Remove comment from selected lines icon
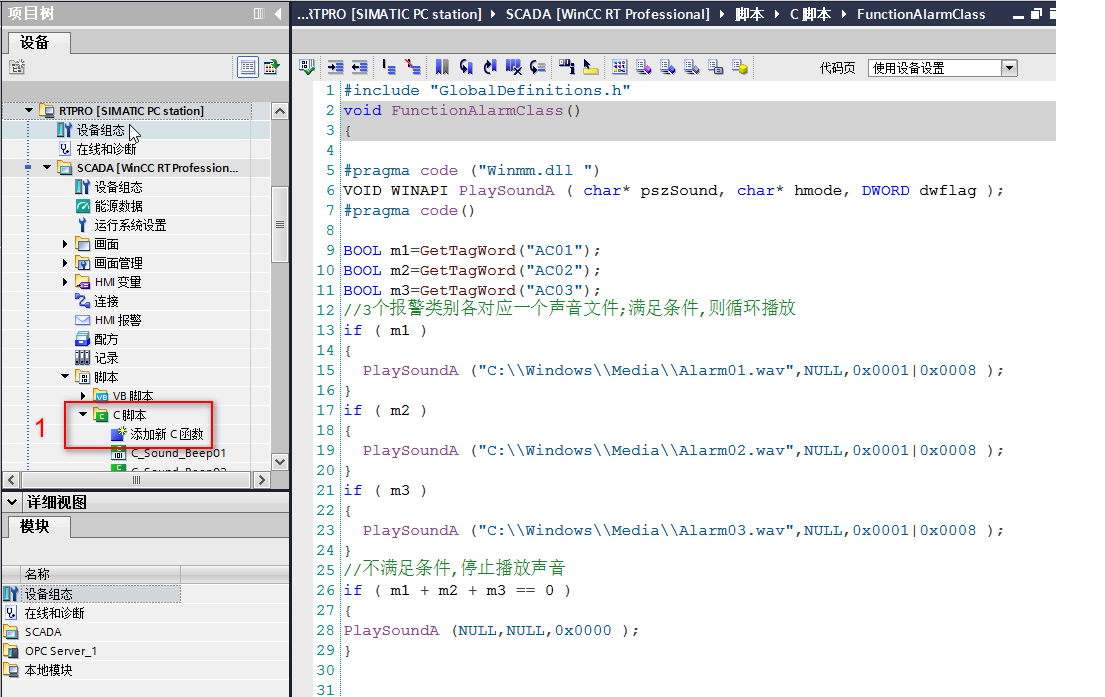This screenshot has height=697, width=1105. click(413, 67)
